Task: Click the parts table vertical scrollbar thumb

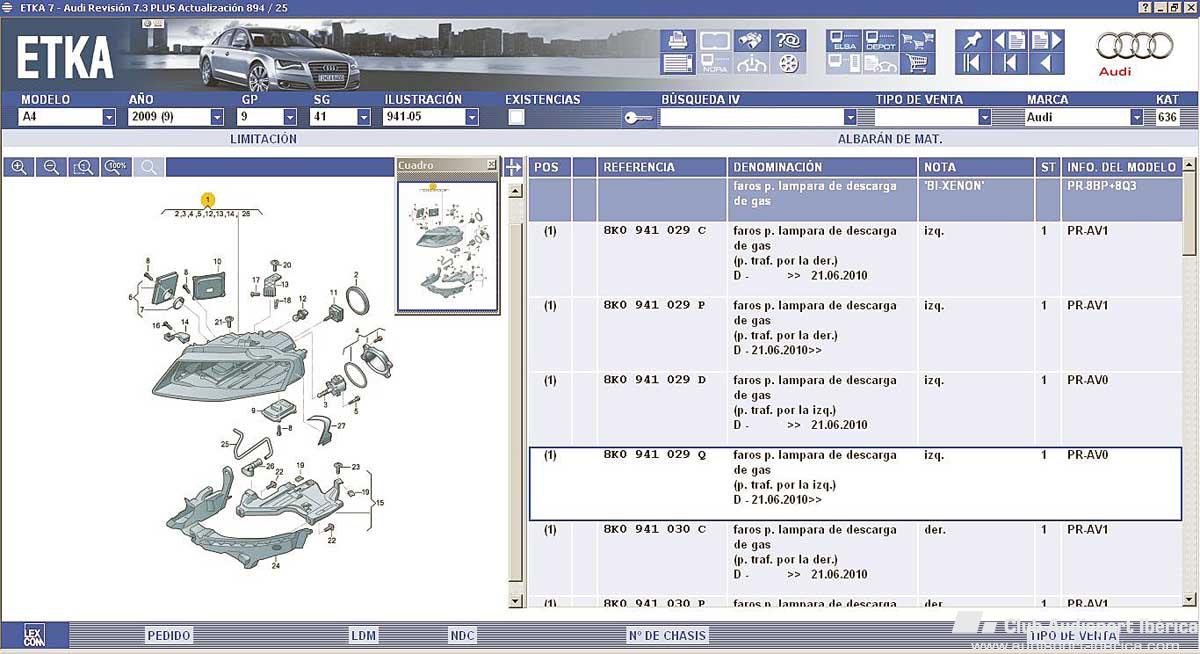Action: click(1190, 212)
